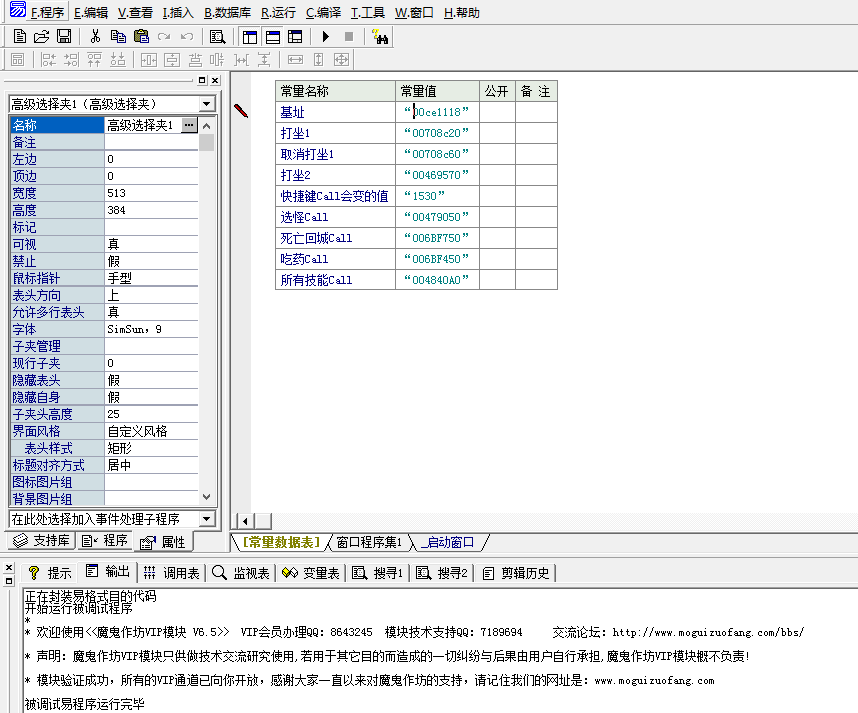Click the align left toolbar icon
Image resolution: width=858 pixels, height=713 pixels.
coord(48,60)
